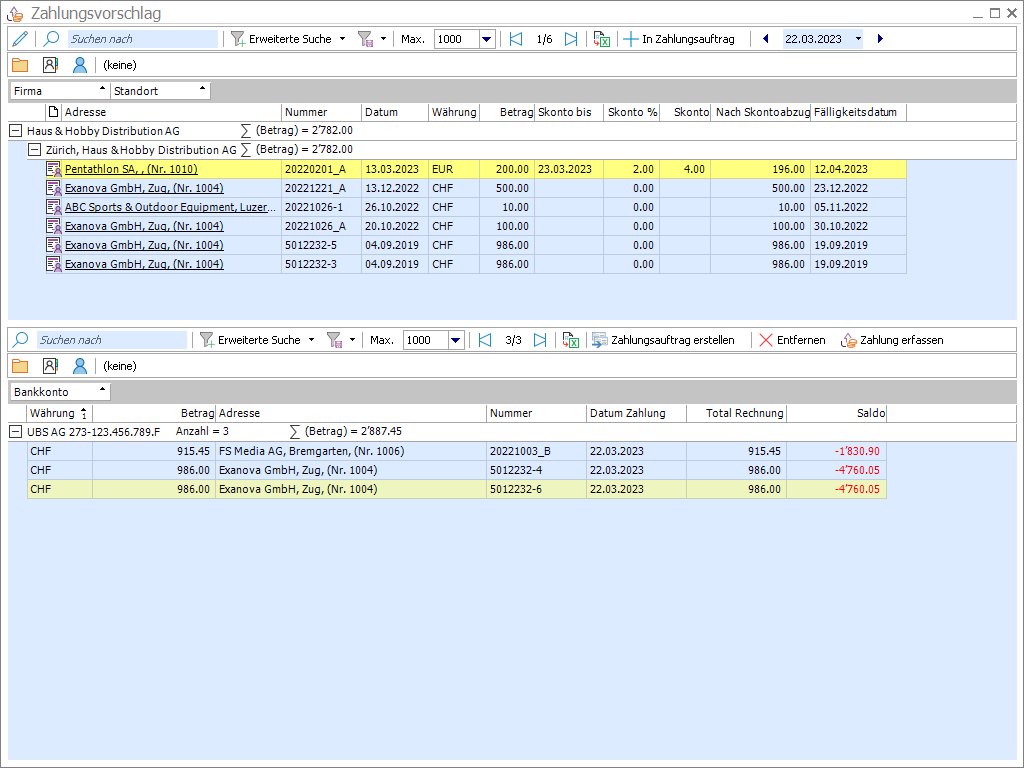The height and width of the screenshot is (768, 1024).
Task: Click Zahlungsauftrag erstellen button
Action: click(x=663, y=340)
